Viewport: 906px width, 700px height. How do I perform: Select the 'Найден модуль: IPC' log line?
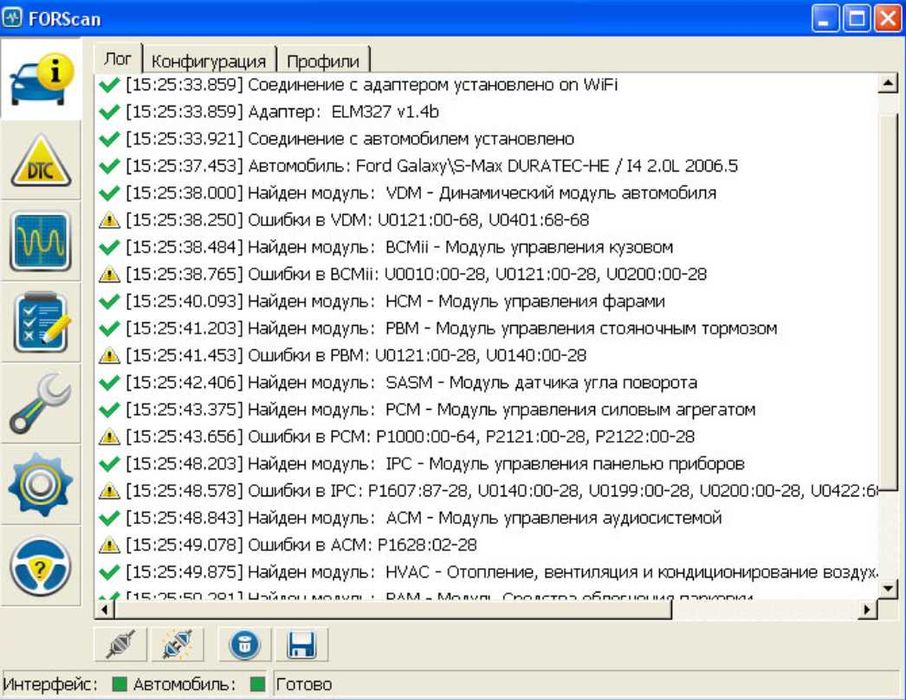[x=422, y=464]
